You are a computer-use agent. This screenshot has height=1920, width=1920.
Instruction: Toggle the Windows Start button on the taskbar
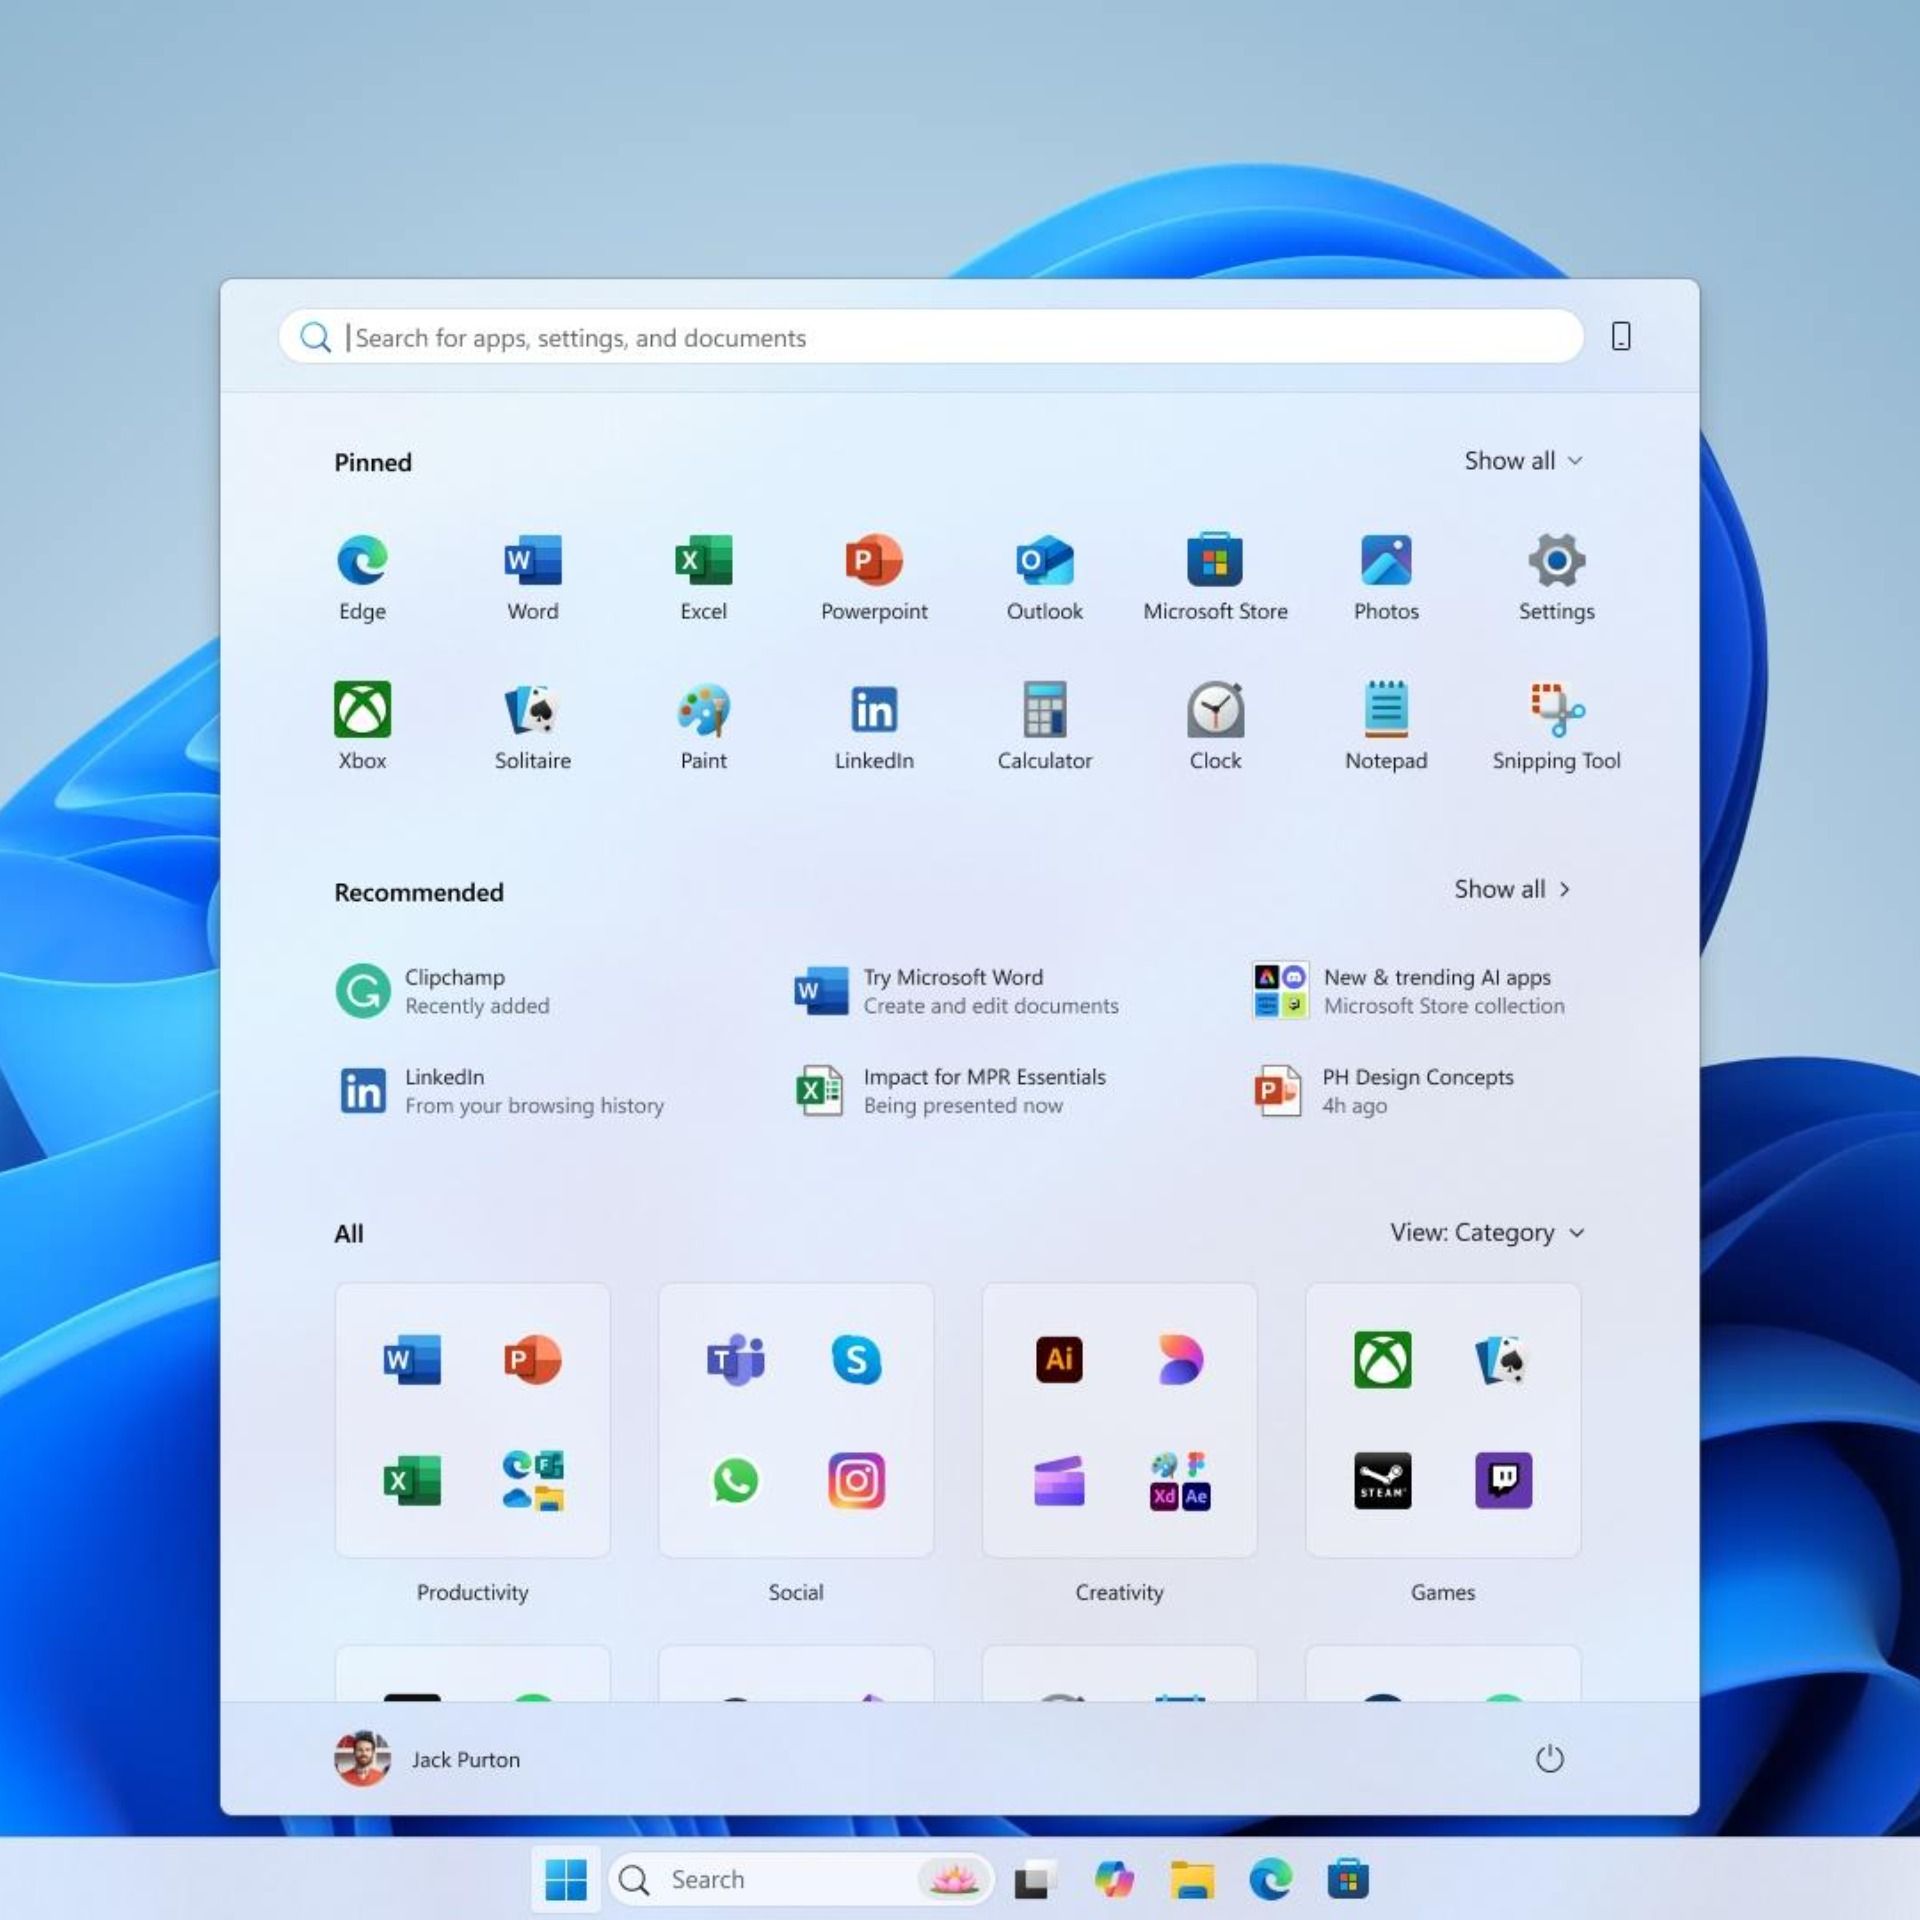[x=566, y=1880]
